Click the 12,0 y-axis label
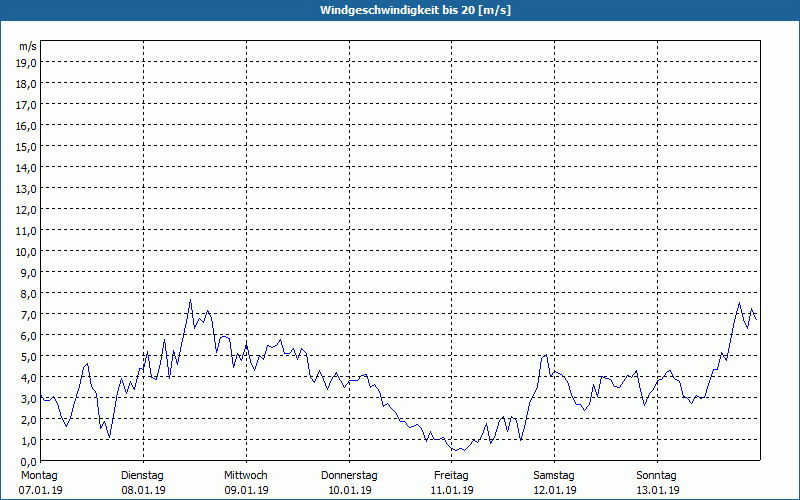Image resolution: width=800 pixels, height=500 pixels. tap(27, 210)
